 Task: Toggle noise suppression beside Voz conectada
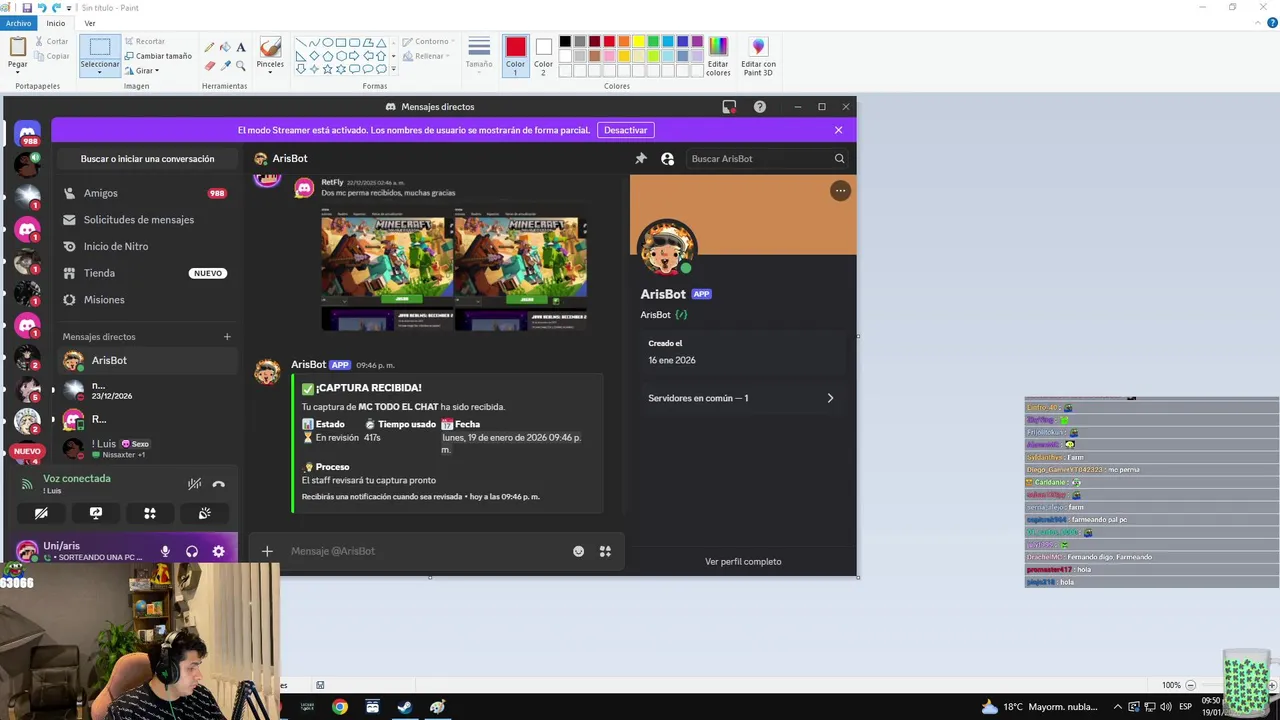pyautogui.click(x=194, y=484)
